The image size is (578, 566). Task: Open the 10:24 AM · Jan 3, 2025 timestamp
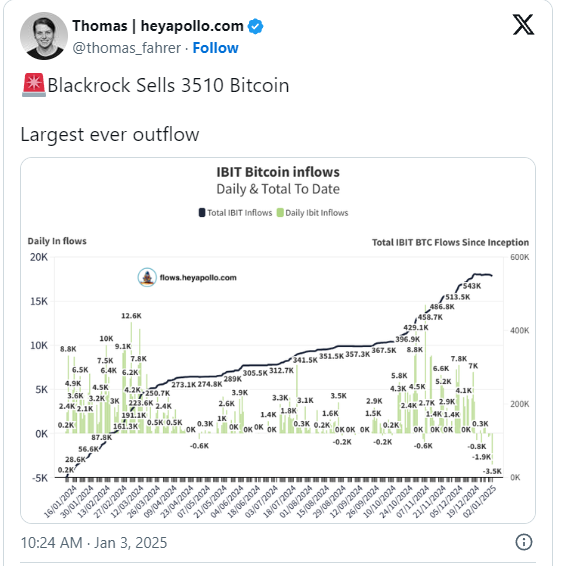click(x=94, y=543)
